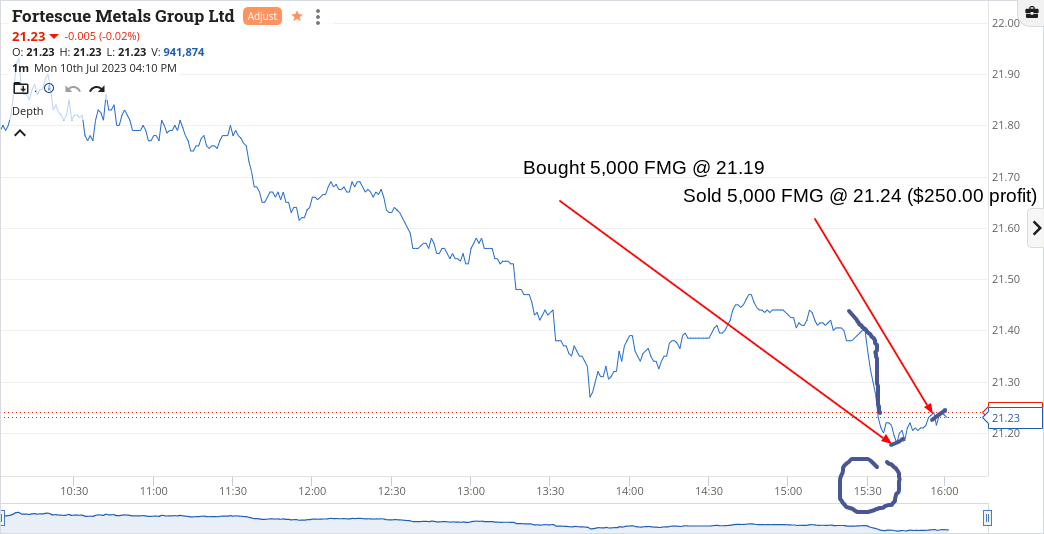
Task: Select the 'Bought 5,000 FMG @ 21.19' annotation
Action: click(643, 168)
